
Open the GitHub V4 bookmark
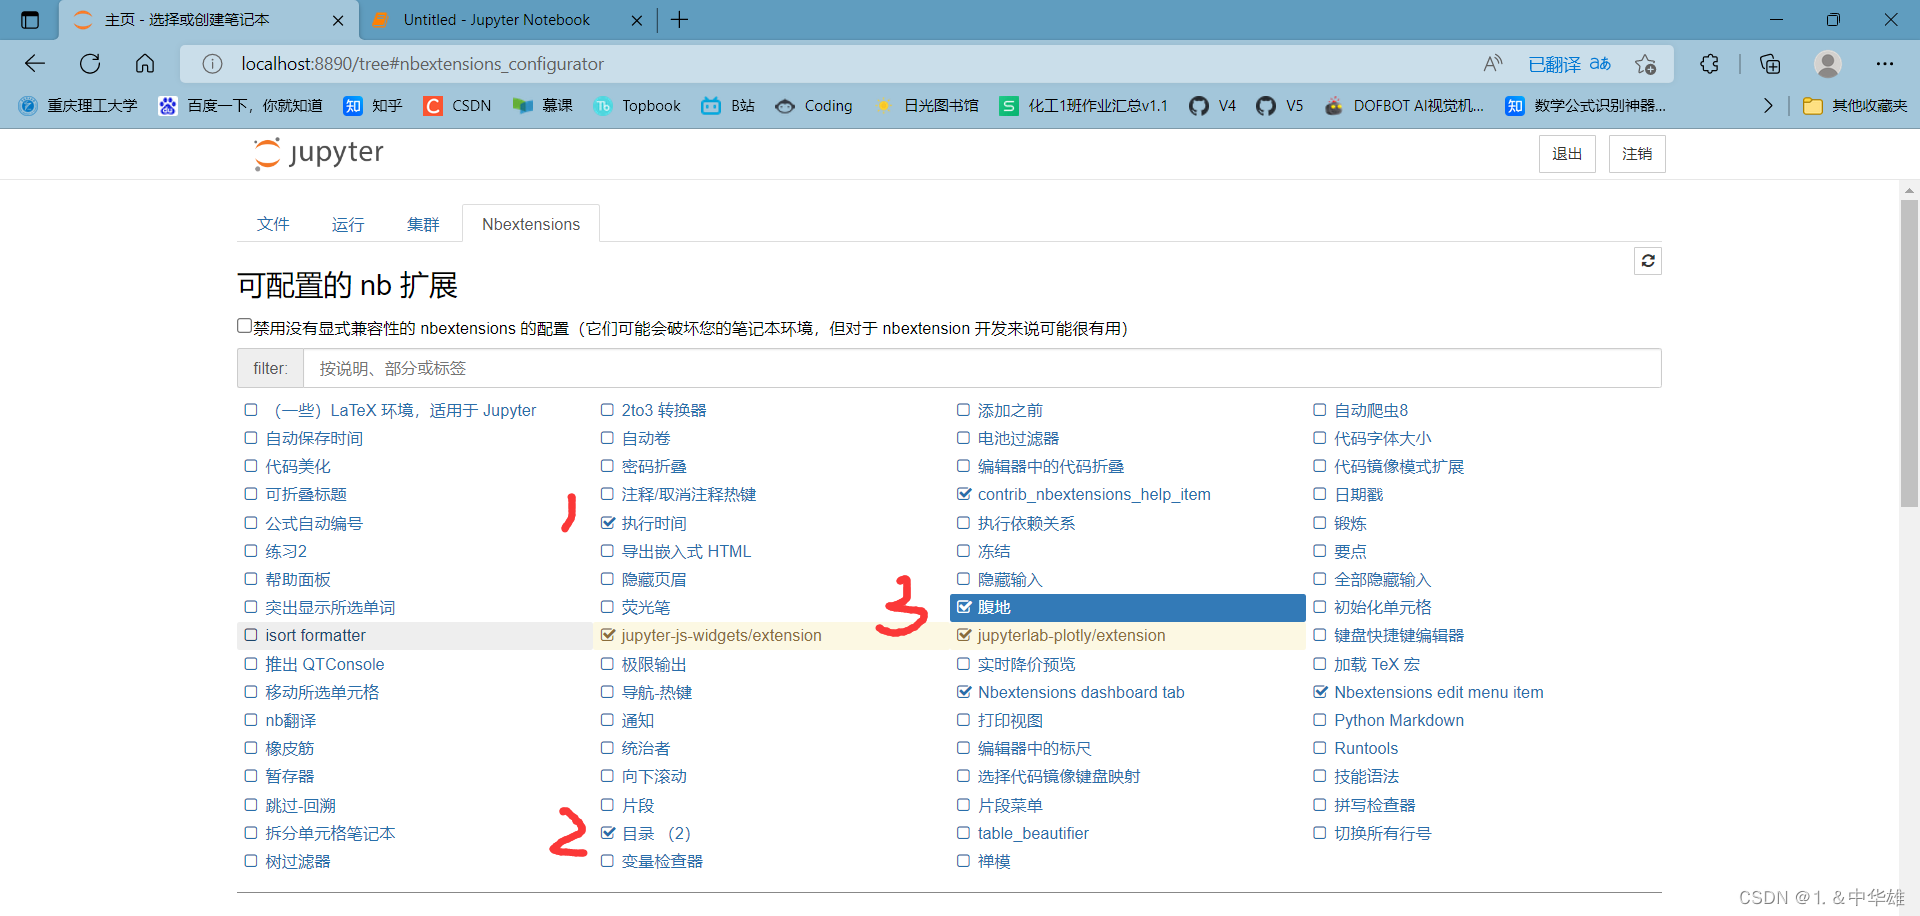point(1212,106)
